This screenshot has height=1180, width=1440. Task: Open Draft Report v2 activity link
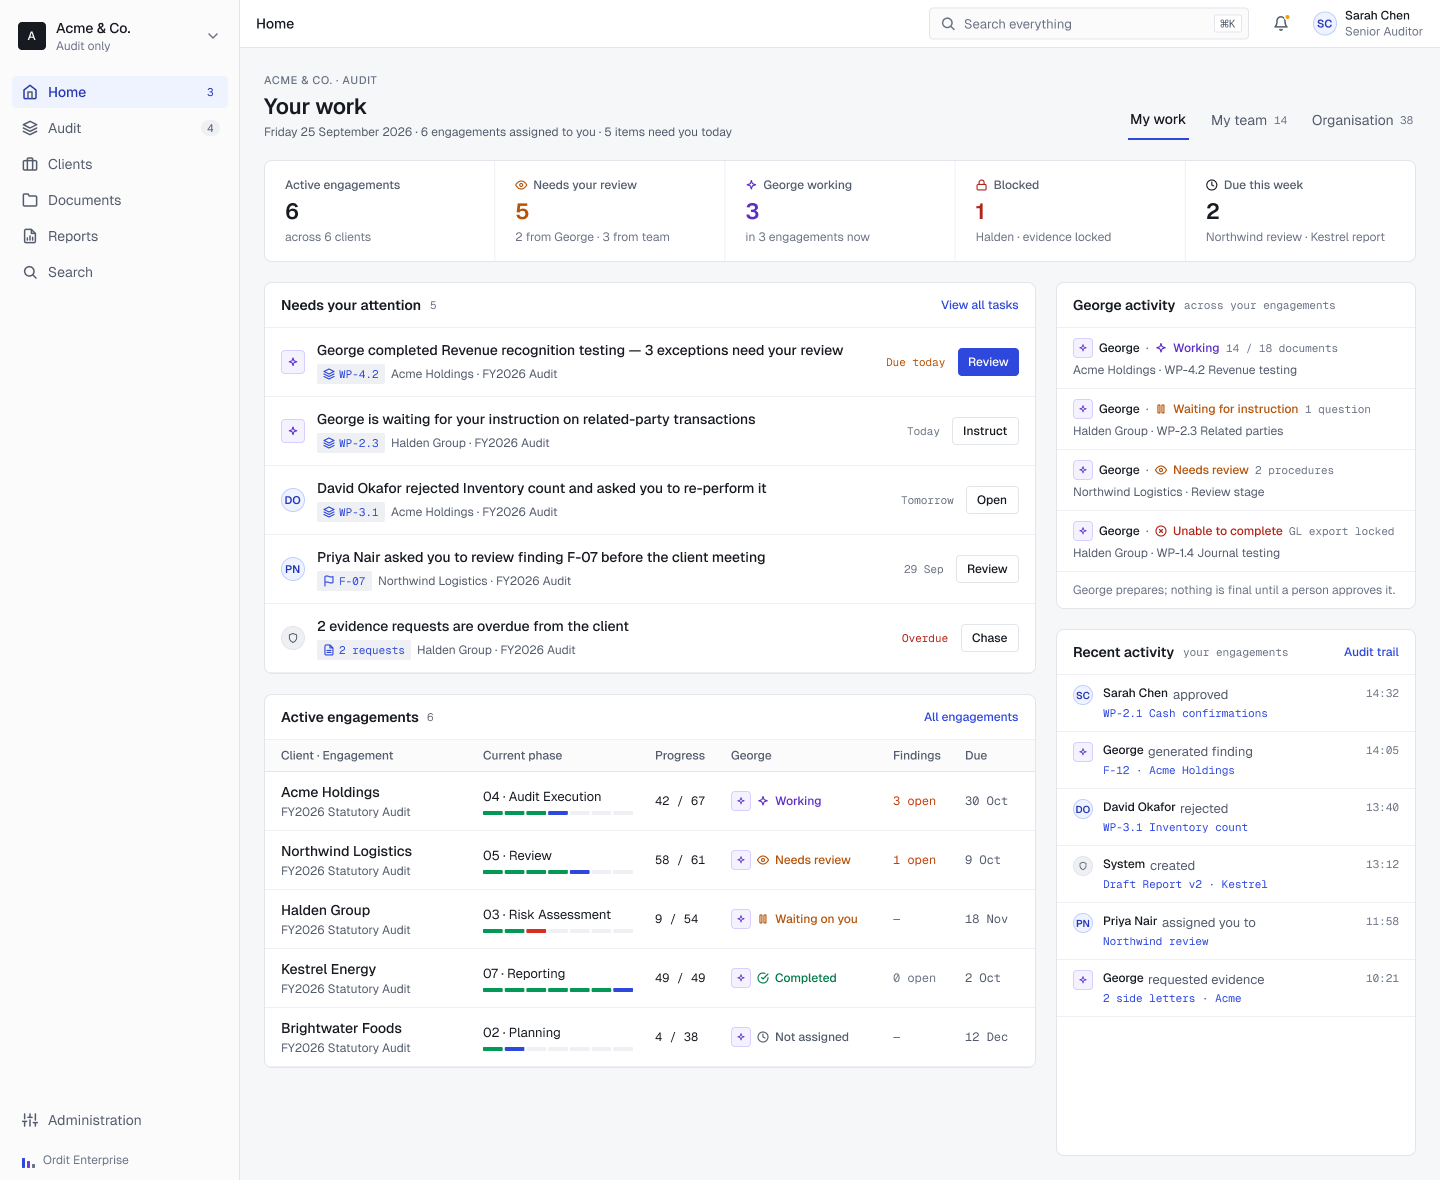pyautogui.click(x=1185, y=885)
